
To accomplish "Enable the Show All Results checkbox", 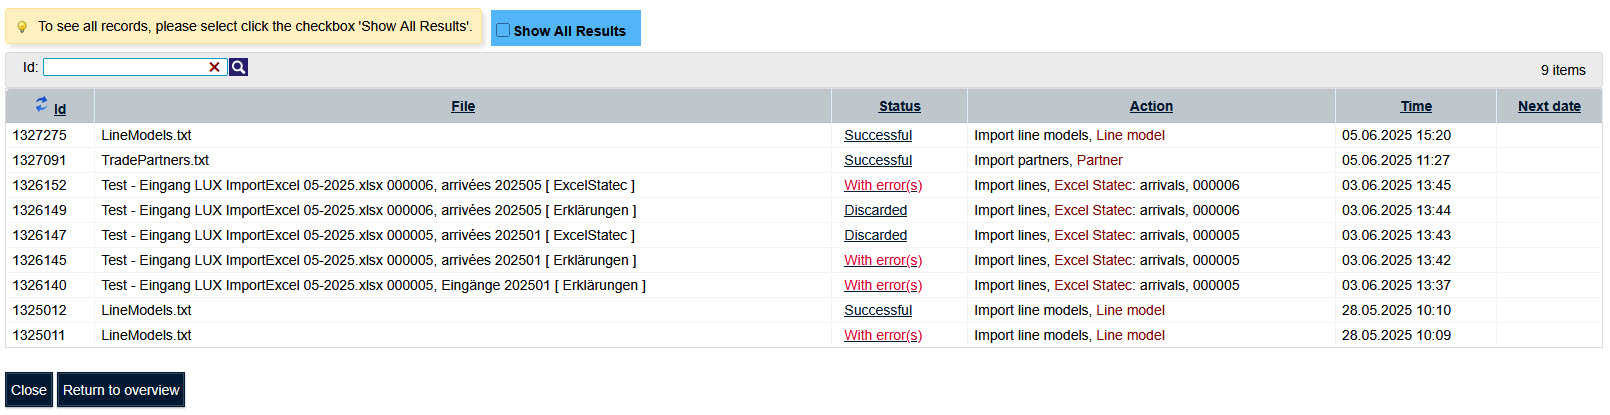I will (503, 30).
